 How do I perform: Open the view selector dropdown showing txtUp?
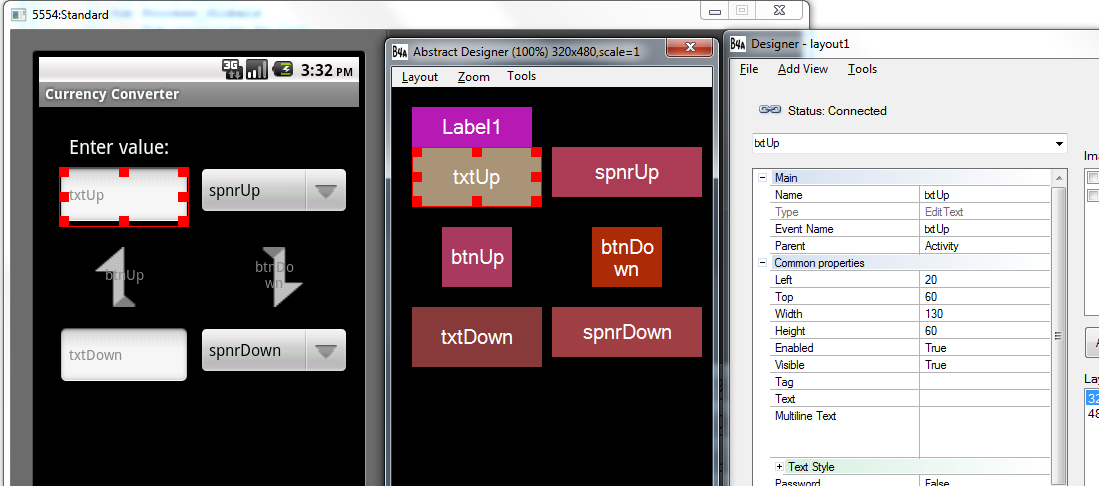click(909, 143)
